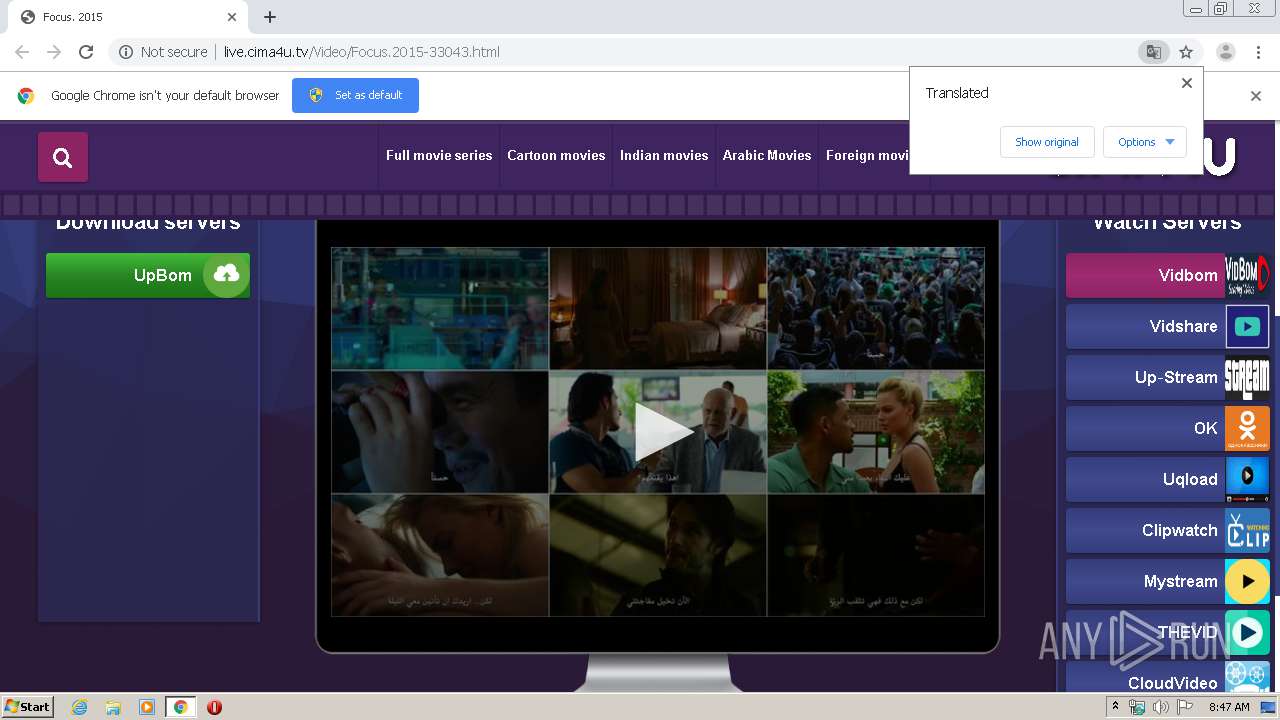The image size is (1280, 720).
Task: Open Windows Media Player from the taskbar
Action: (147, 707)
